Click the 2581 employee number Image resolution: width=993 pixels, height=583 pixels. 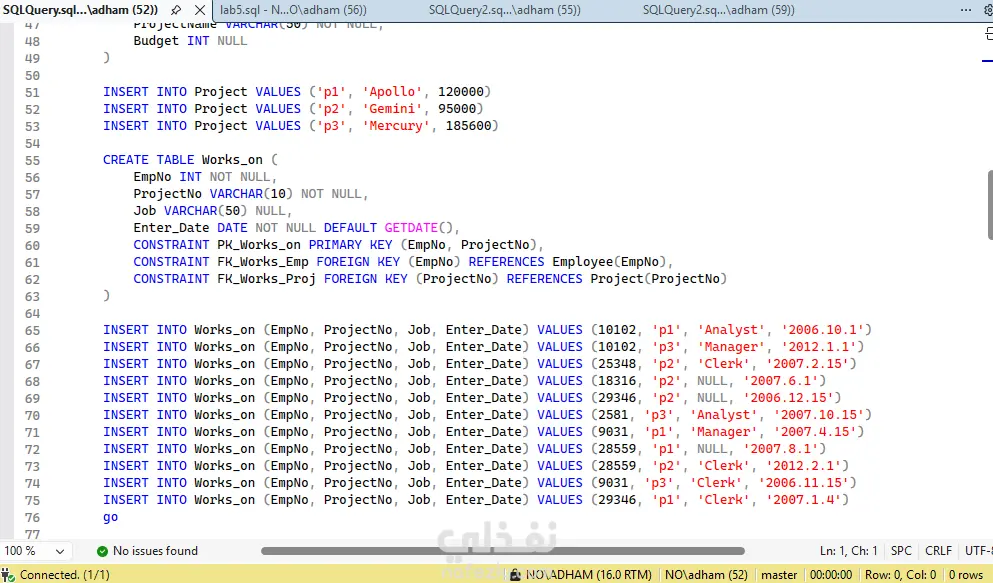click(613, 415)
